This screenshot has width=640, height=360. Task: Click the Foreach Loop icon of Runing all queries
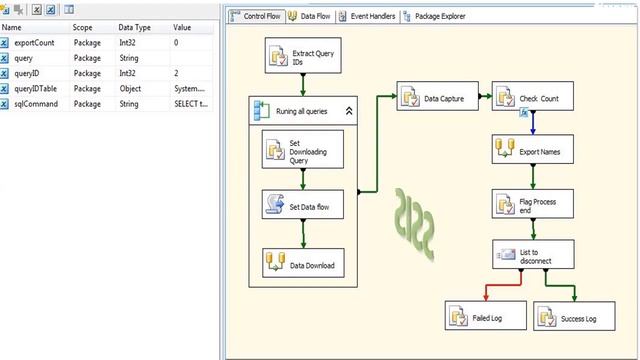262,111
